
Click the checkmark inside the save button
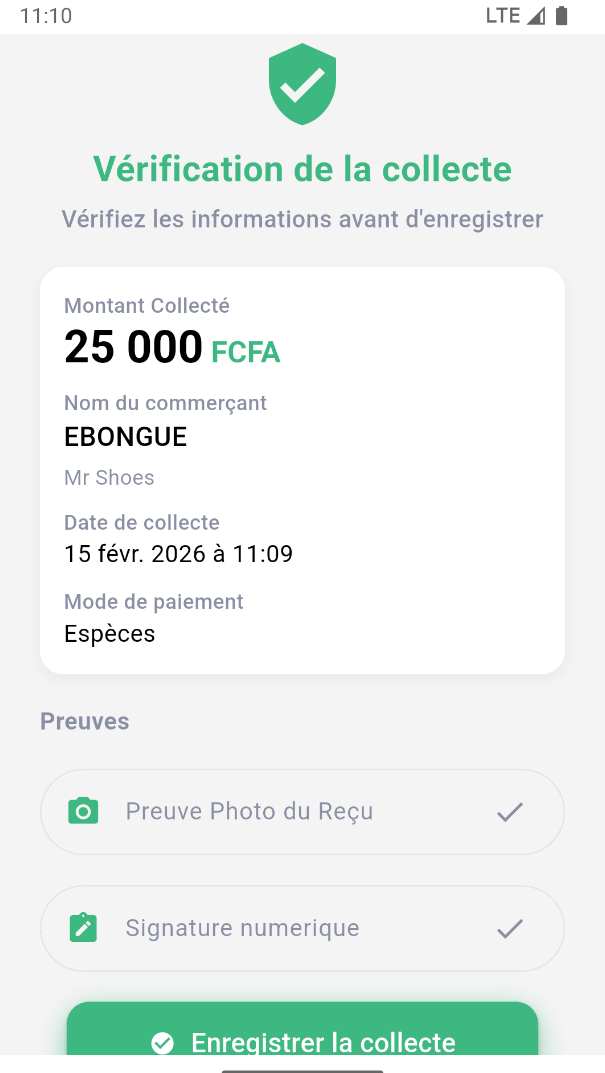pyautogui.click(x=162, y=1042)
